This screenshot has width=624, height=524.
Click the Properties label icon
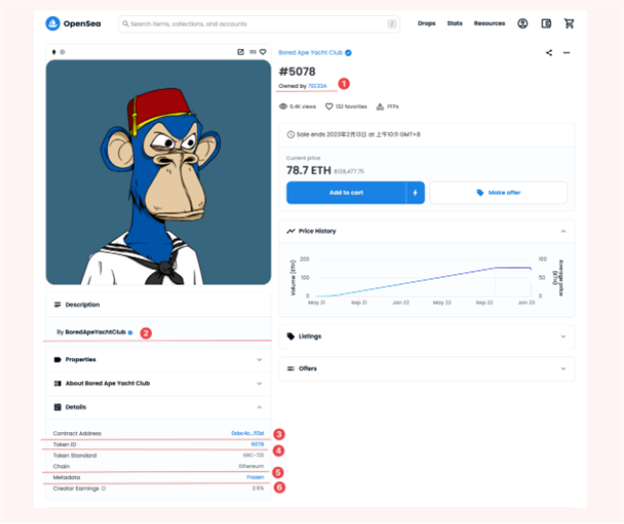(x=57, y=360)
